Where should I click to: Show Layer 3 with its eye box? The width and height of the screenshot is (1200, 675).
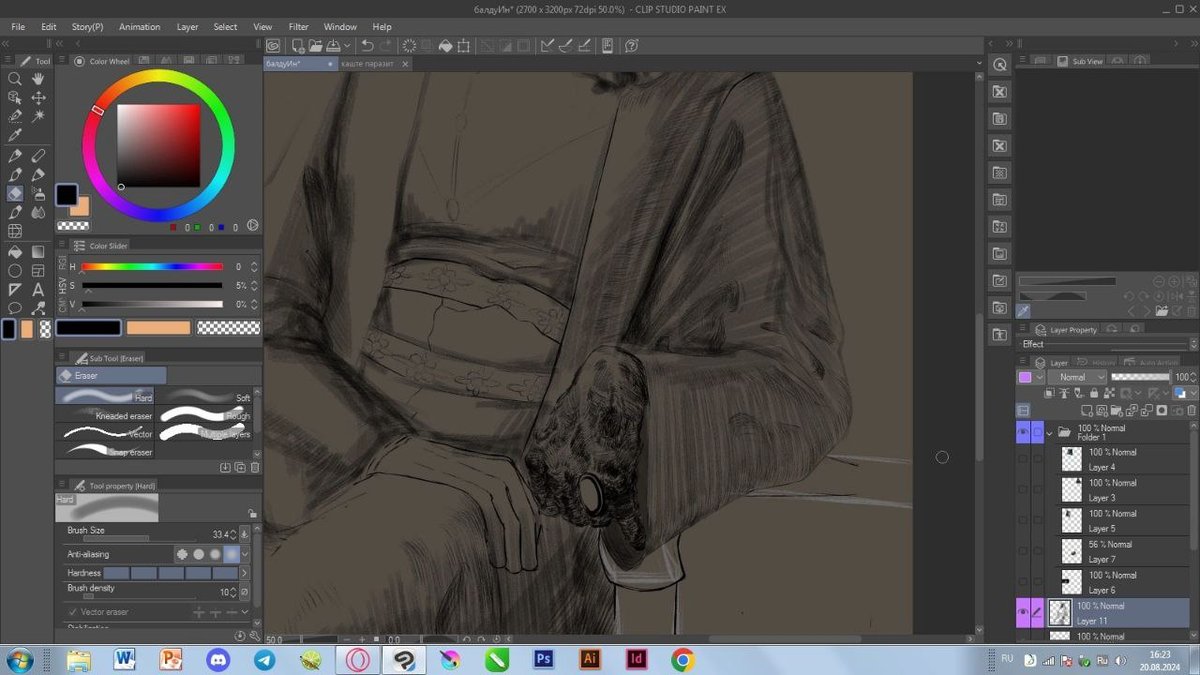click(x=1022, y=490)
